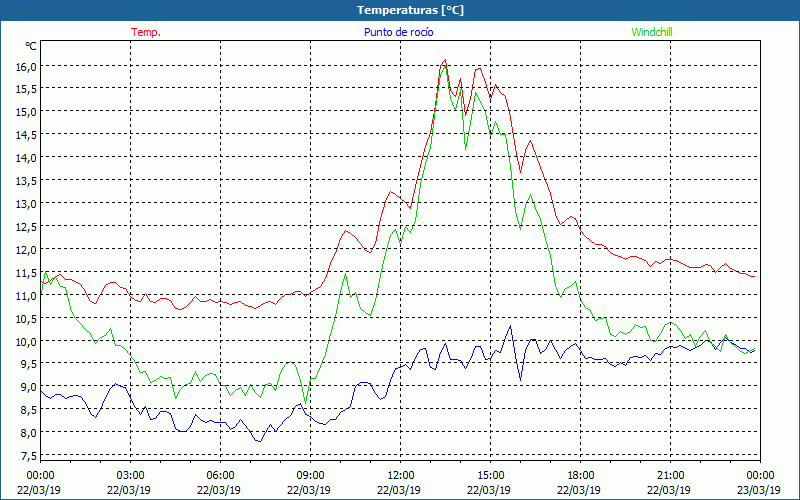Click the 15,0 y-axis value
The width and height of the screenshot is (800, 500).
(27, 112)
